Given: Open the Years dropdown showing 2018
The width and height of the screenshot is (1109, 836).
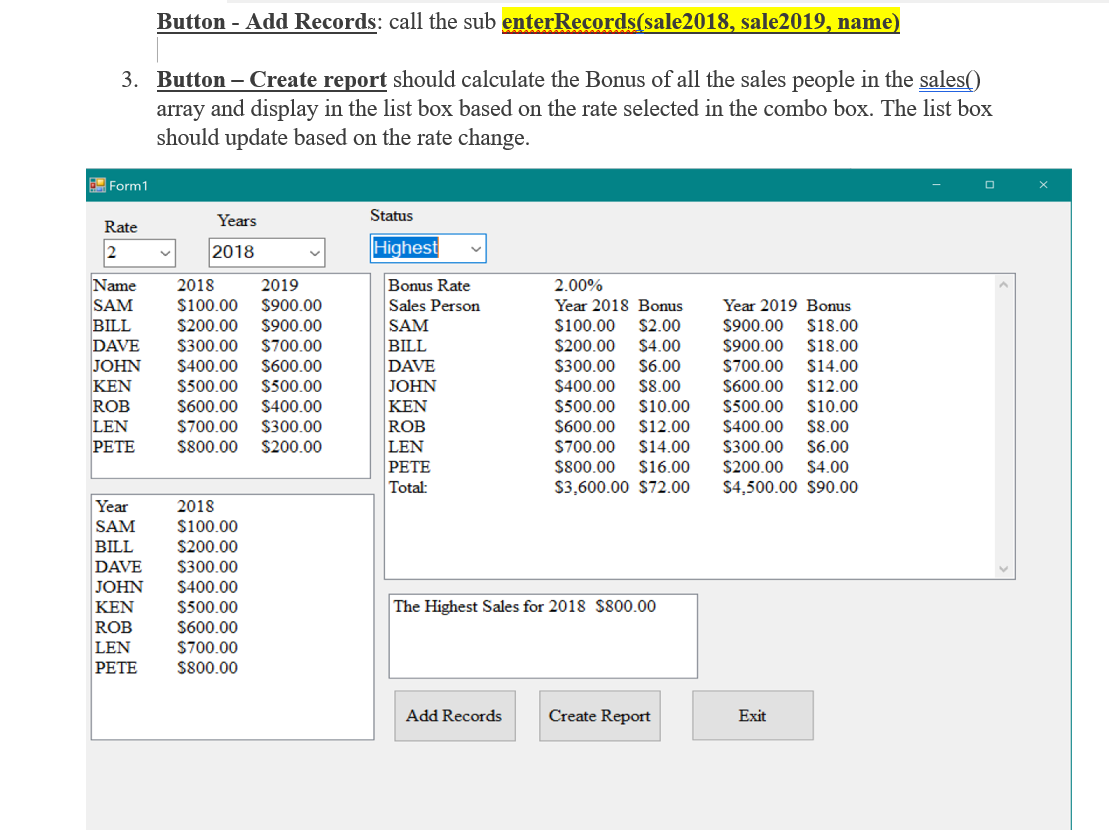Looking at the screenshot, I should pos(313,252).
